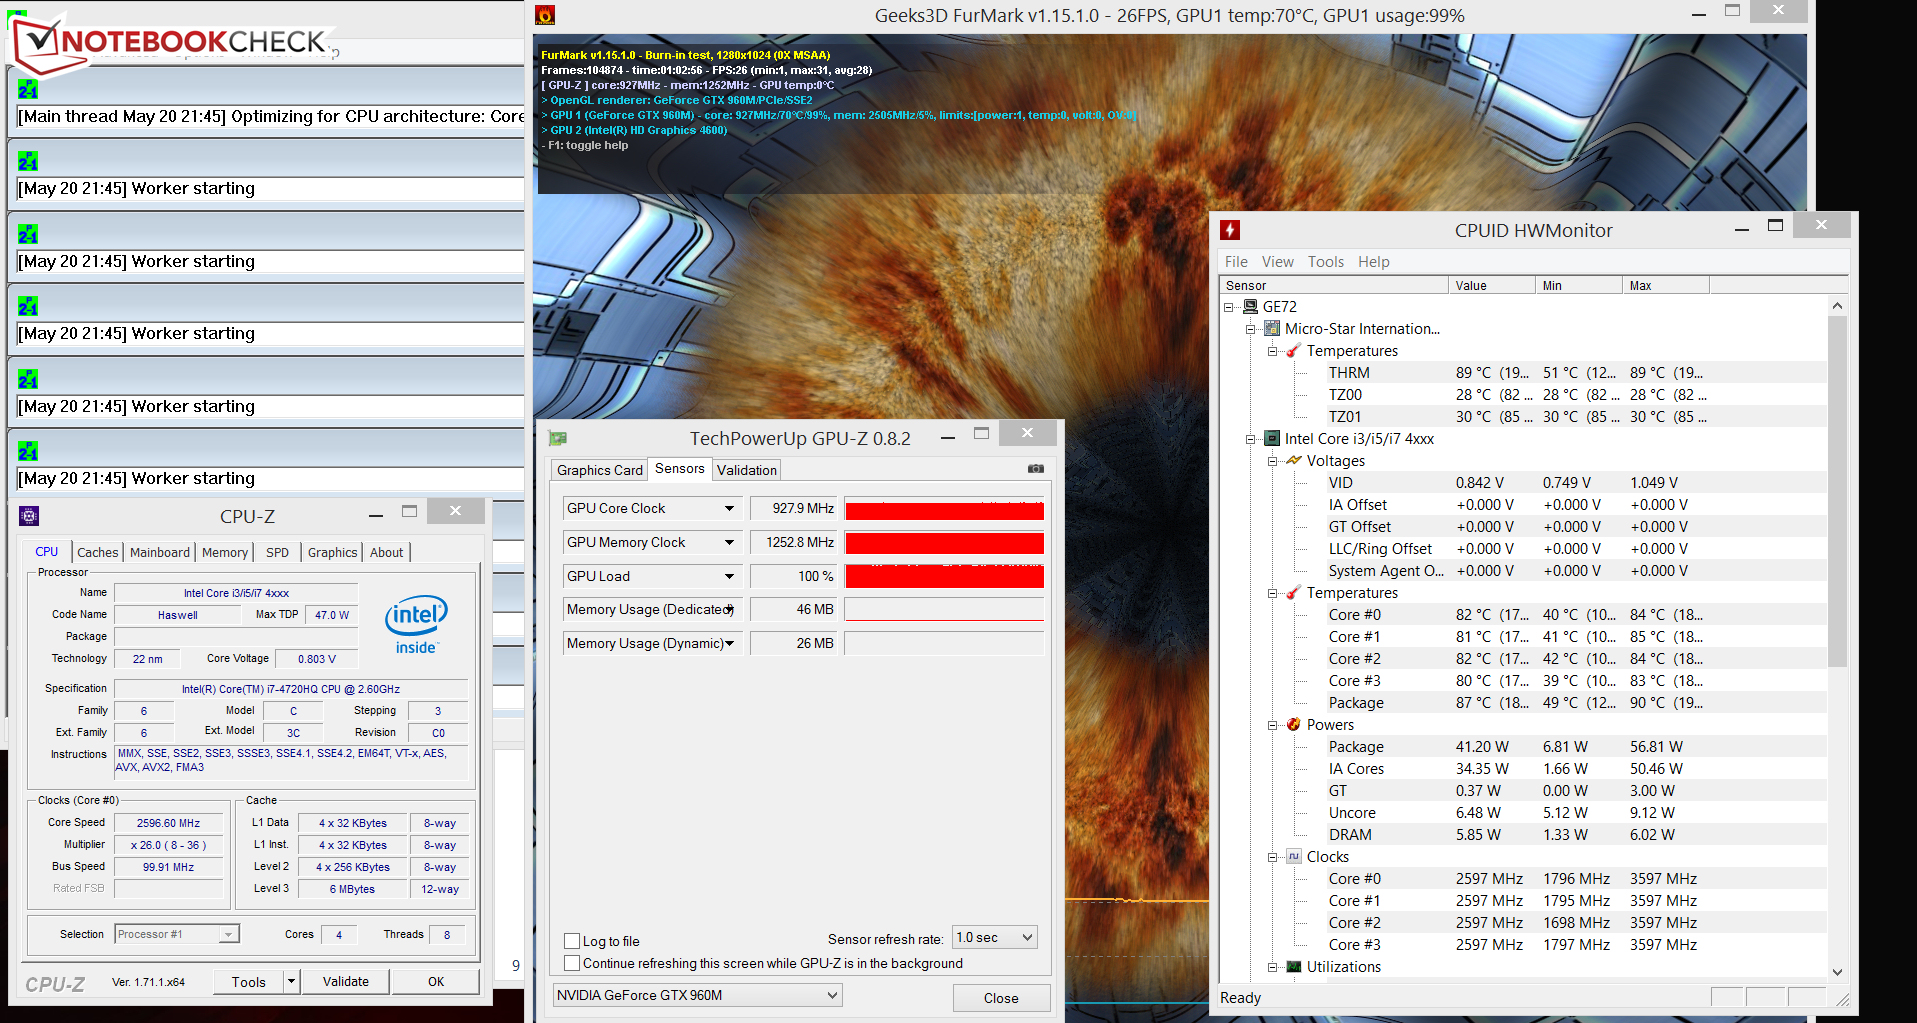Click the Voltages lightning icon in HWMonitor

[1294, 461]
